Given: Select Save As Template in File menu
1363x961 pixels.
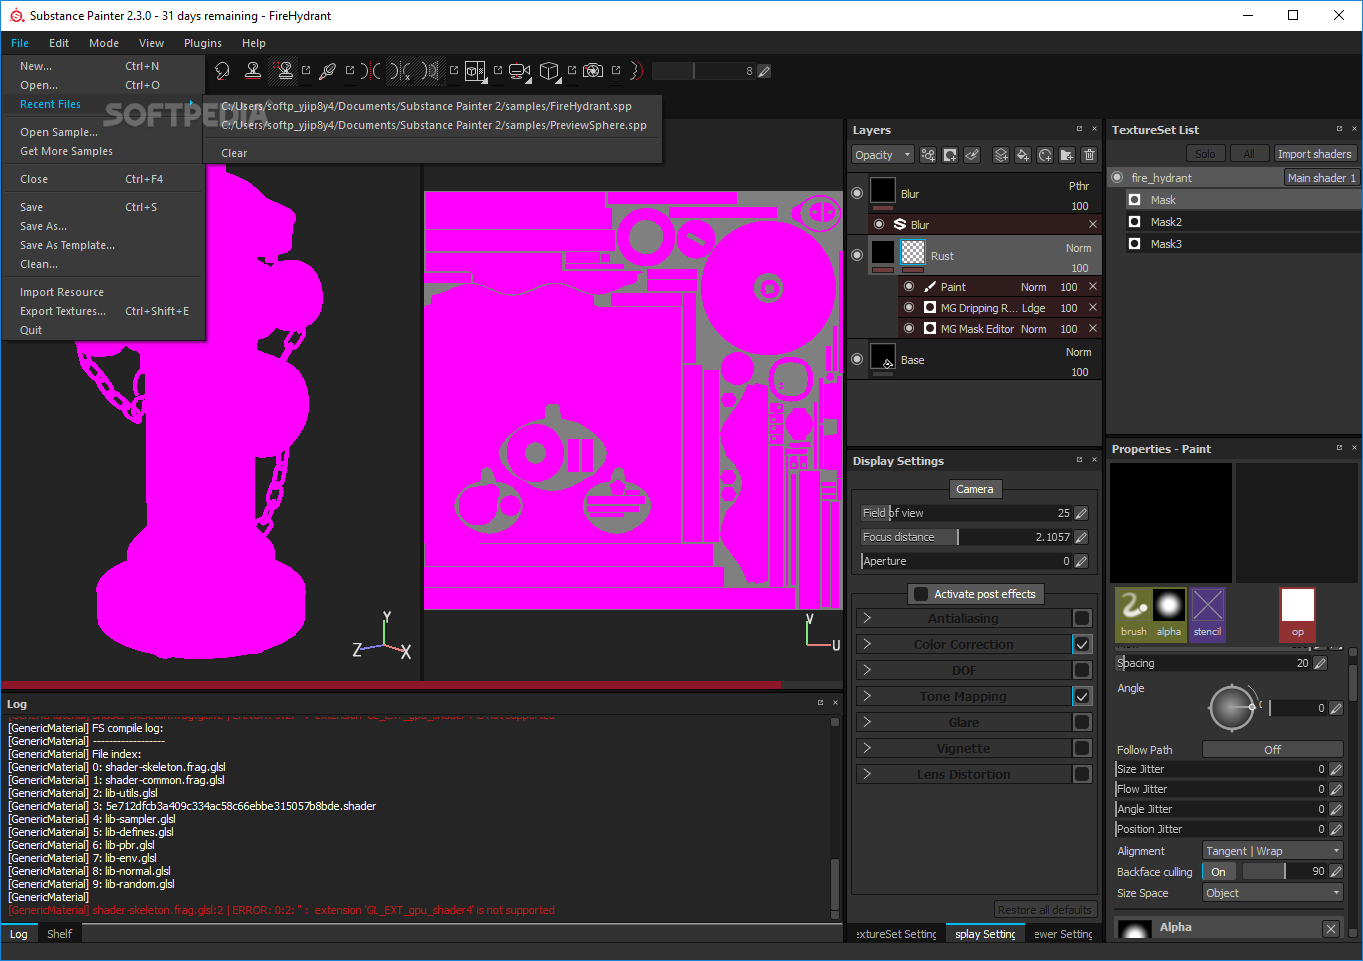Looking at the screenshot, I should click(x=104, y=245).
